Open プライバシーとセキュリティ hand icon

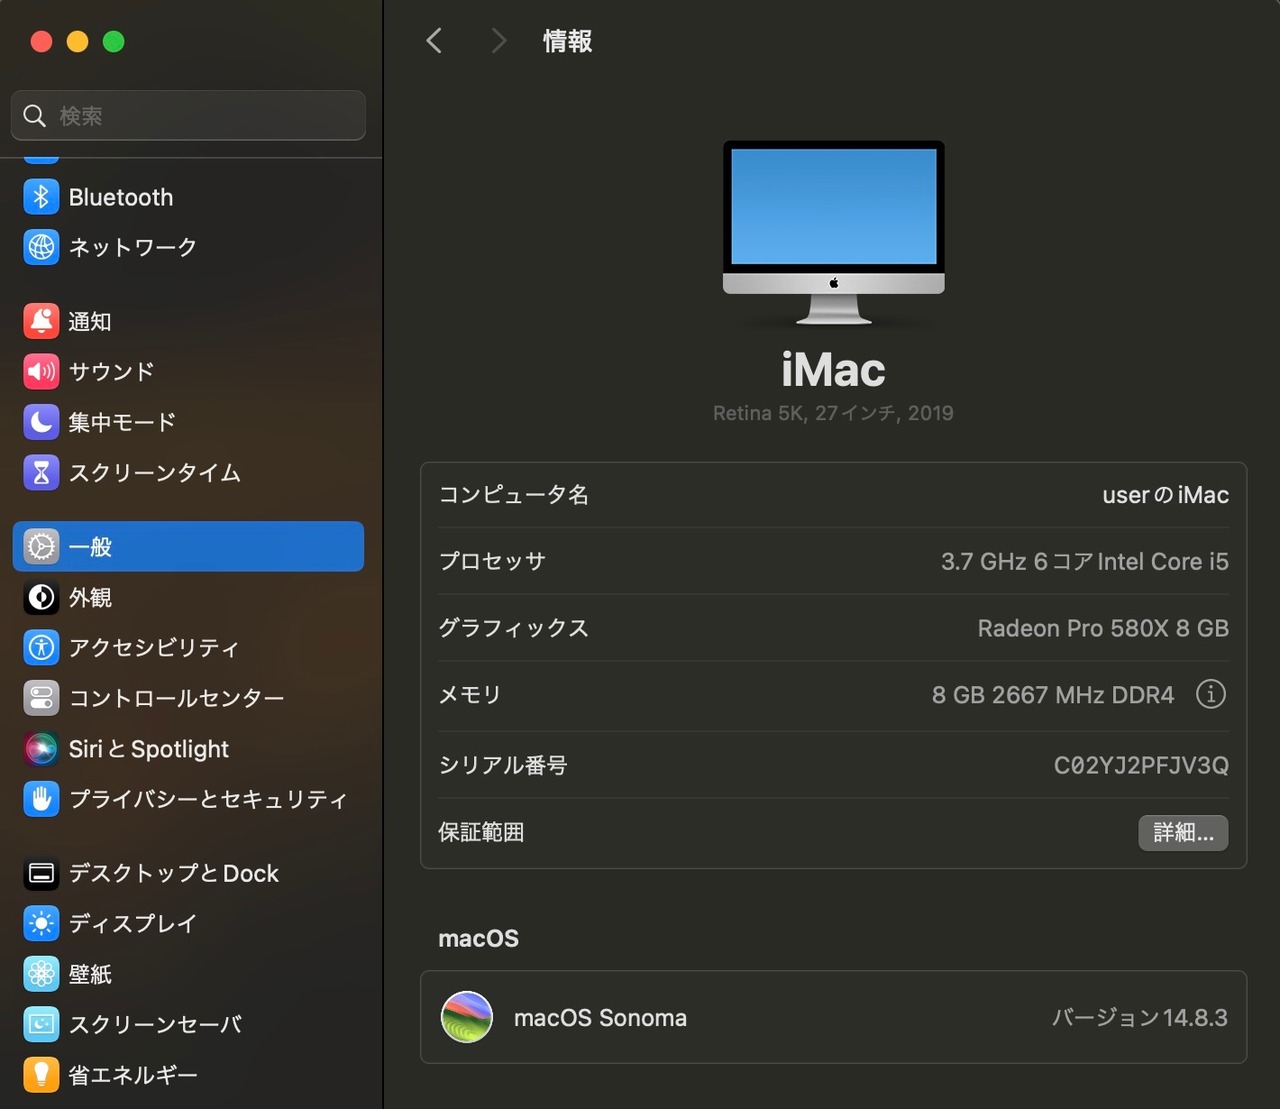(x=41, y=799)
